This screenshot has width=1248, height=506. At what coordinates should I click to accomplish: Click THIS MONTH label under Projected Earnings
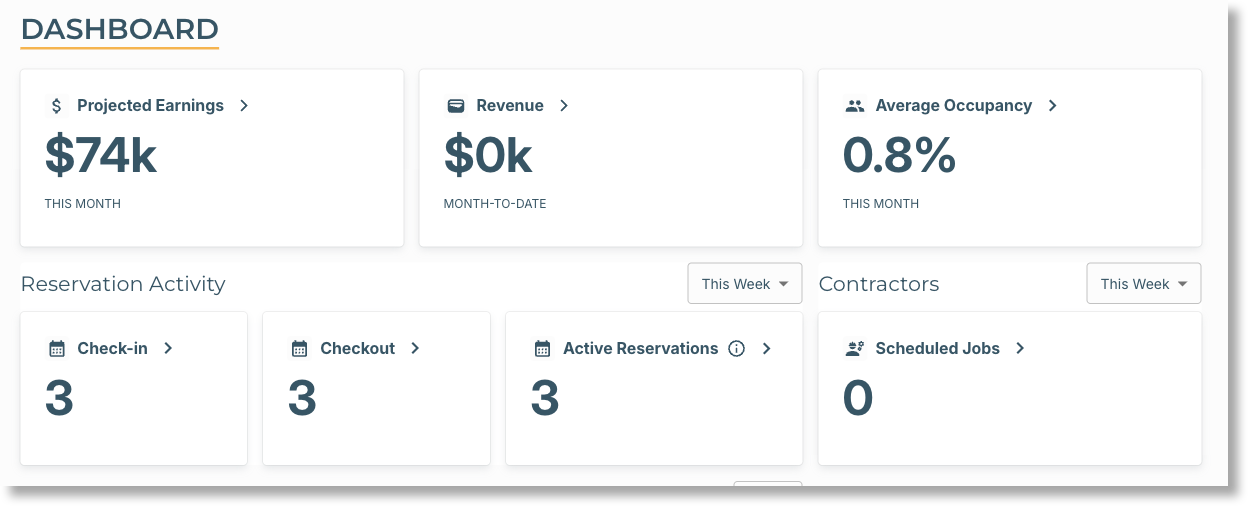(x=83, y=204)
